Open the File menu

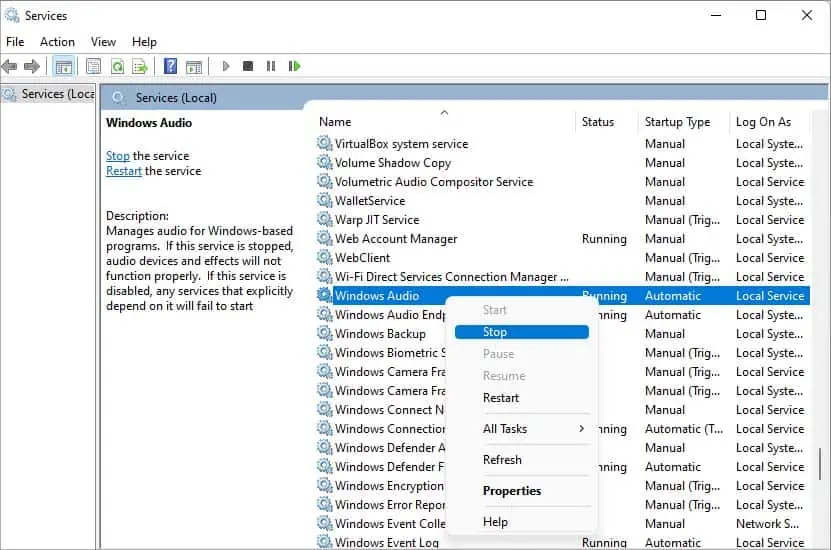coord(15,42)
